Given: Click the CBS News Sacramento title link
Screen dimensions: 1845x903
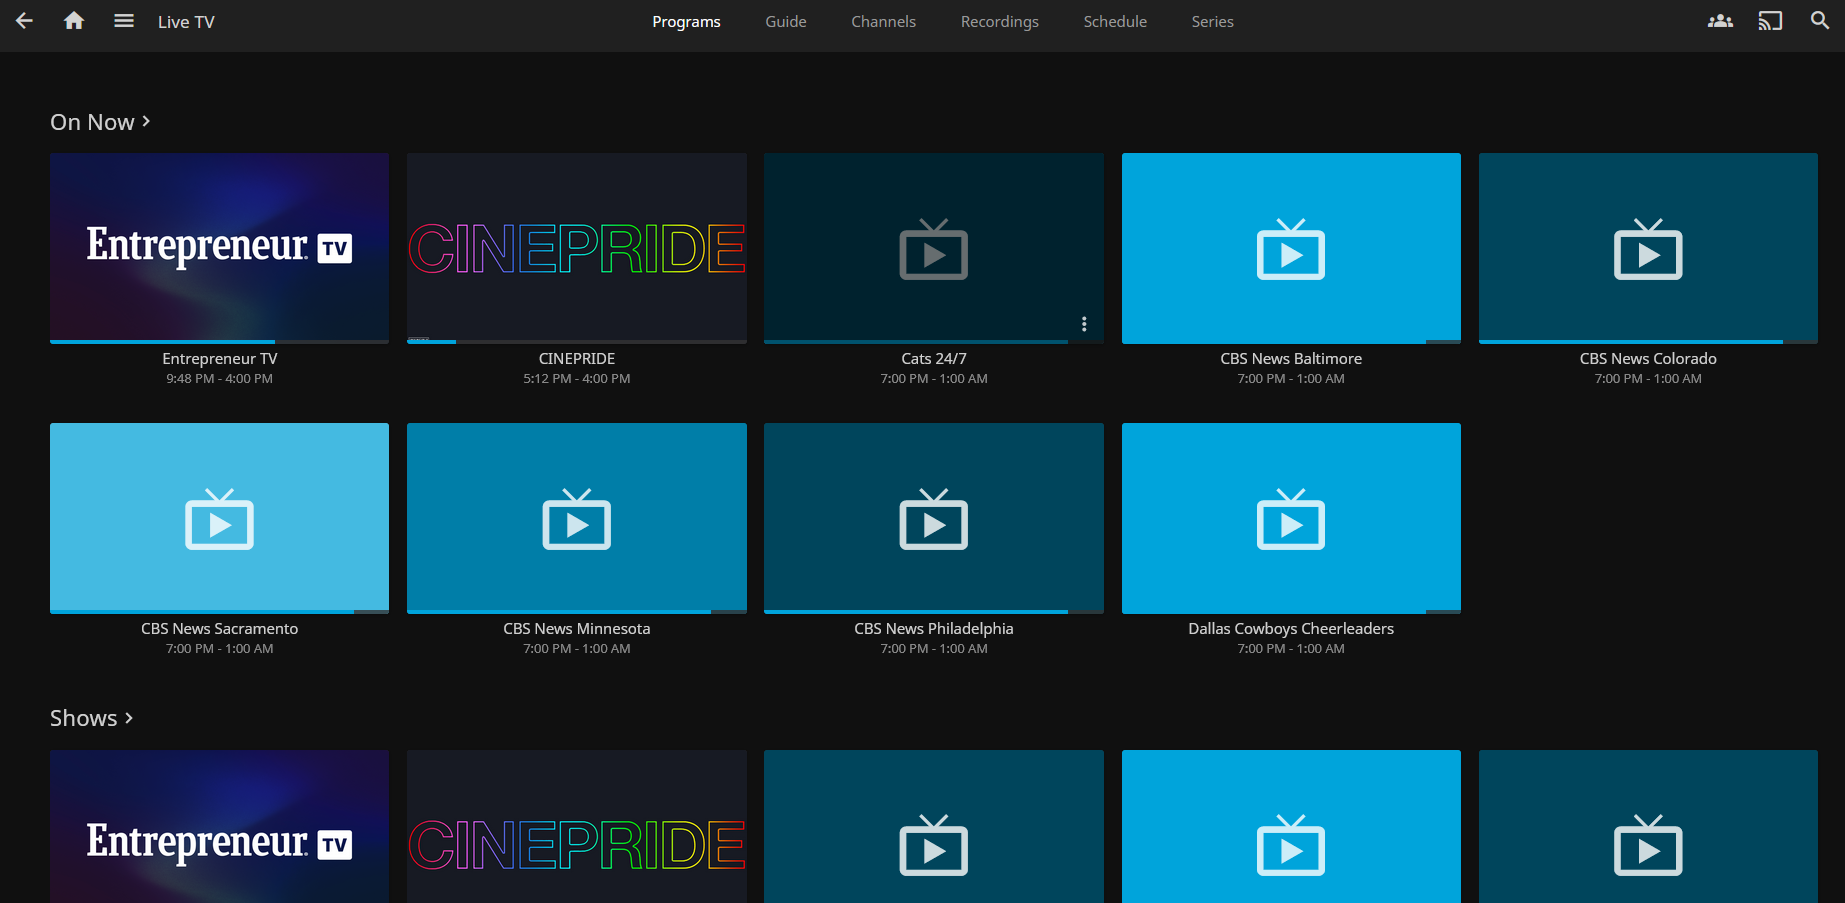Looking at the screenshot, I should [x=219, y=629].
